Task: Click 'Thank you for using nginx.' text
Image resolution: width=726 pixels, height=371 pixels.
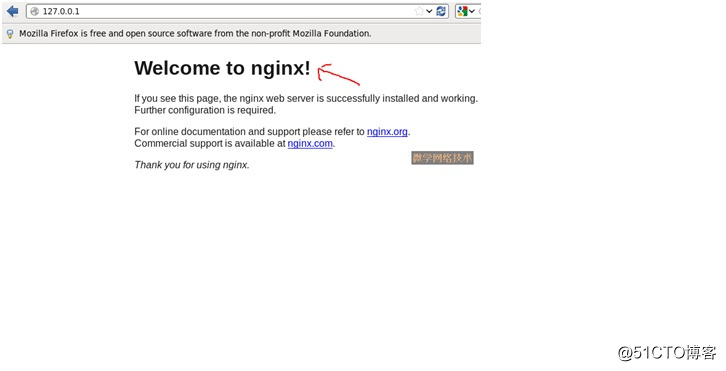Action: [192, 165]
